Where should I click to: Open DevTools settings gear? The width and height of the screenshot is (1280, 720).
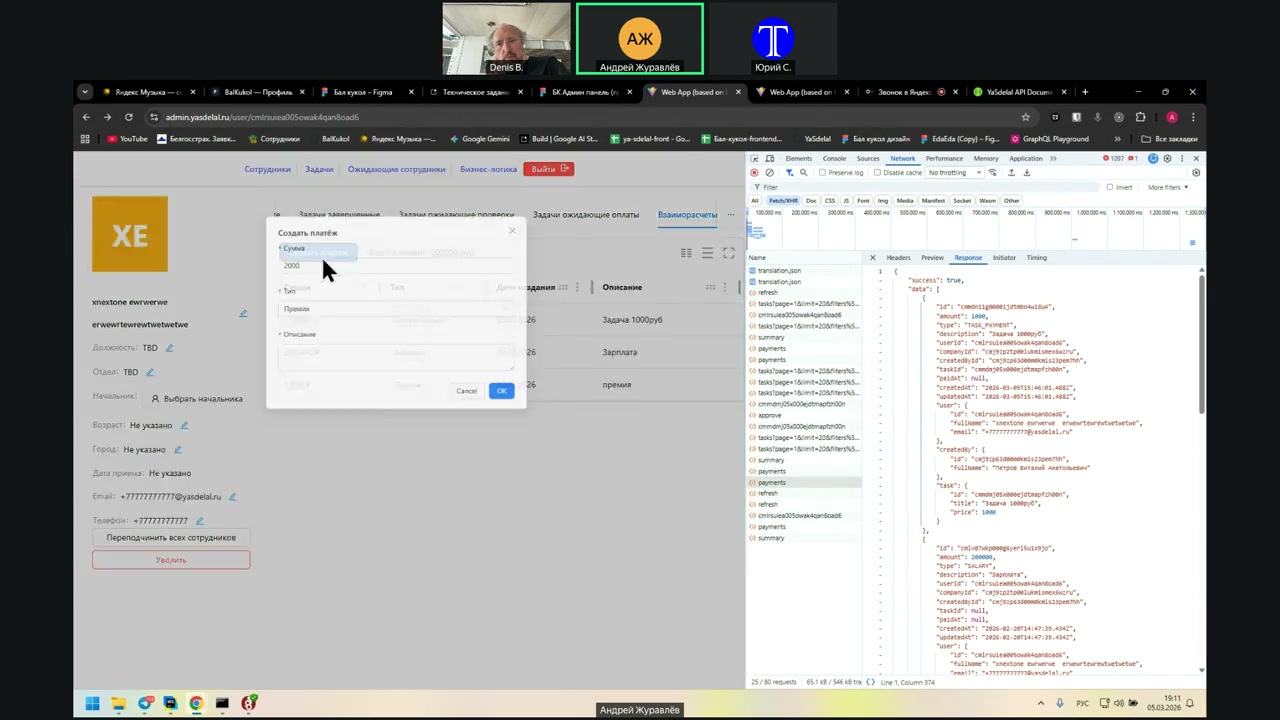(1167, 159)
